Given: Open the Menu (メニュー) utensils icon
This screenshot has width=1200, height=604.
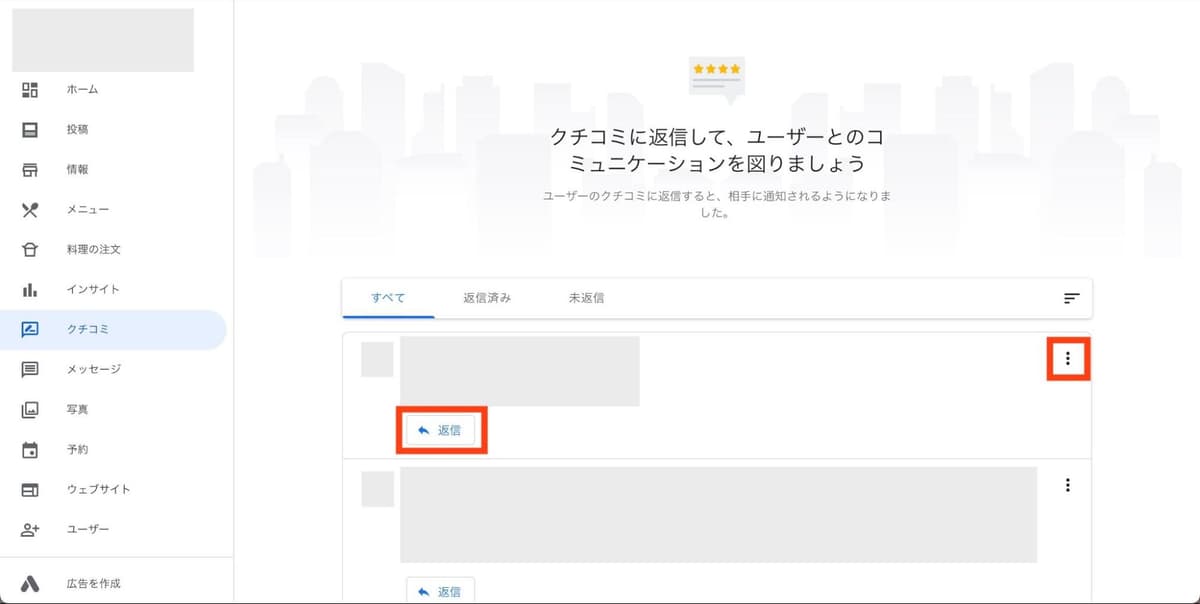Looking at the screenshot, I should (x=30, y=210).
